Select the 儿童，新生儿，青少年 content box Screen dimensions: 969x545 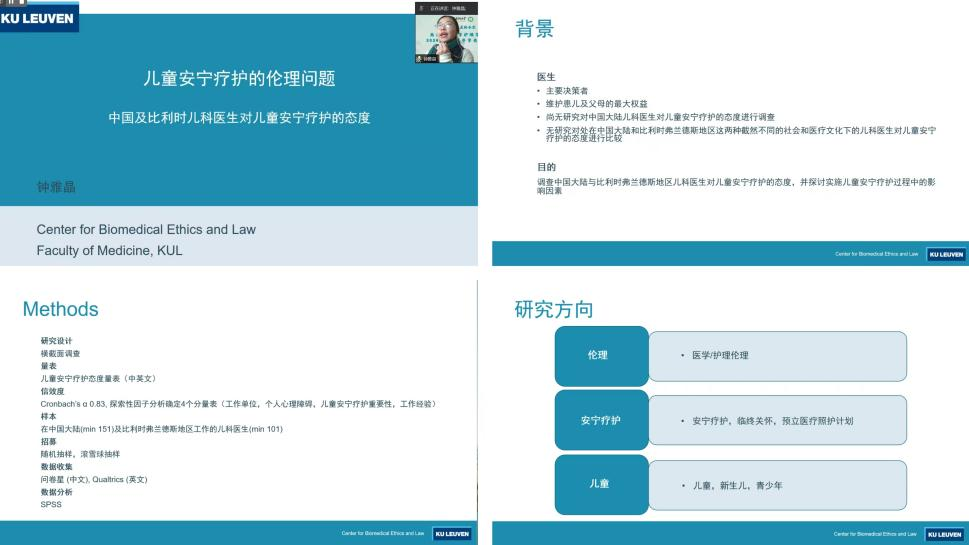click(x=778, y=485)
